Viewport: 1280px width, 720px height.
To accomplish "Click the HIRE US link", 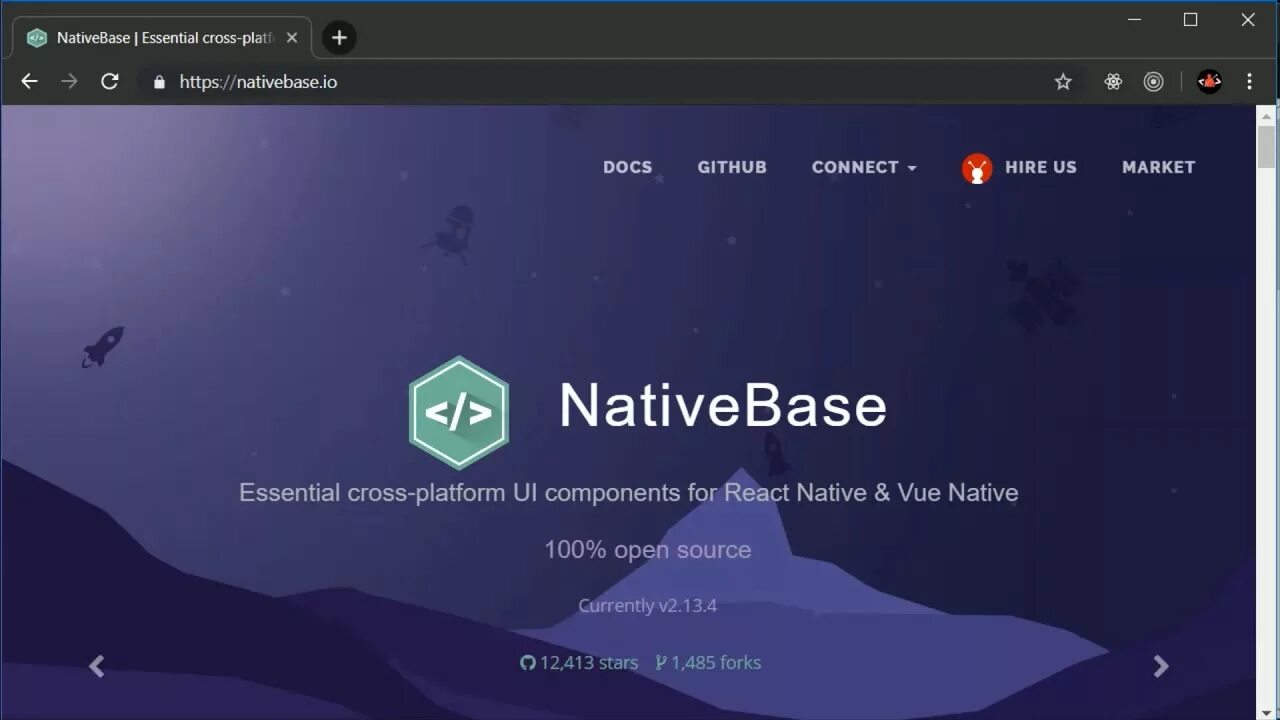I will coord(1040,167).
